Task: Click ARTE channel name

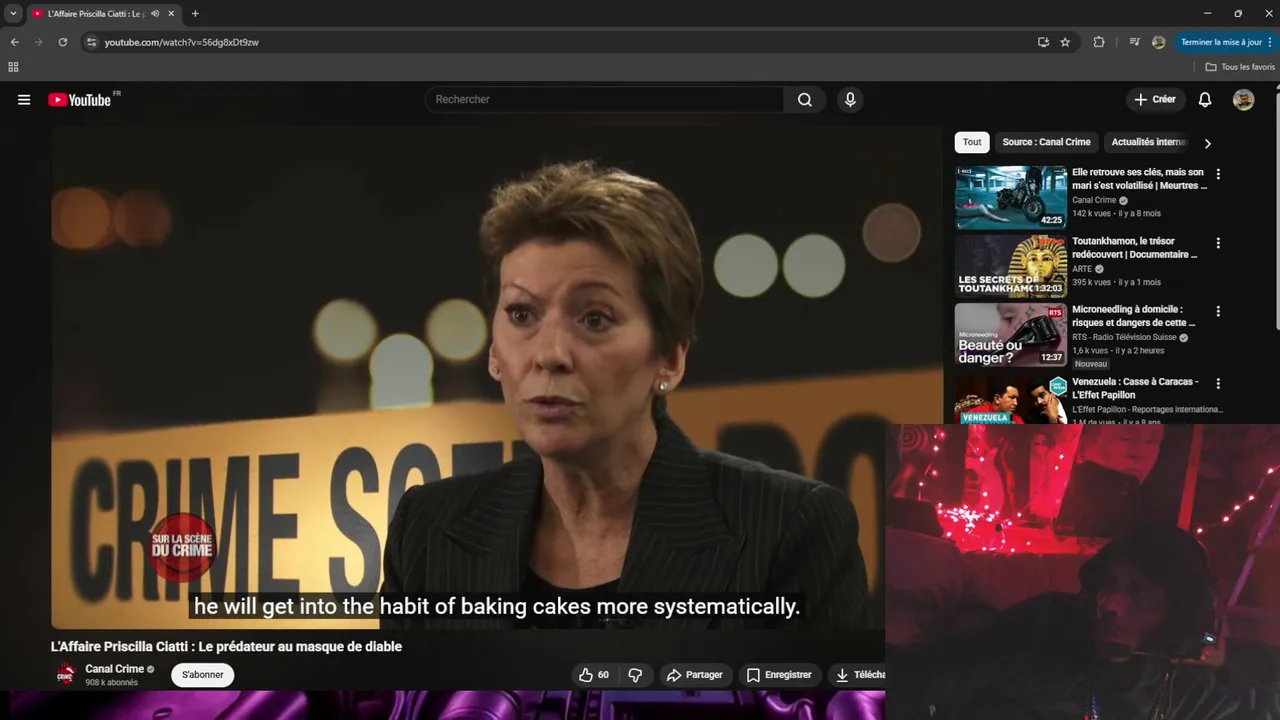Action: [1082, 269]
